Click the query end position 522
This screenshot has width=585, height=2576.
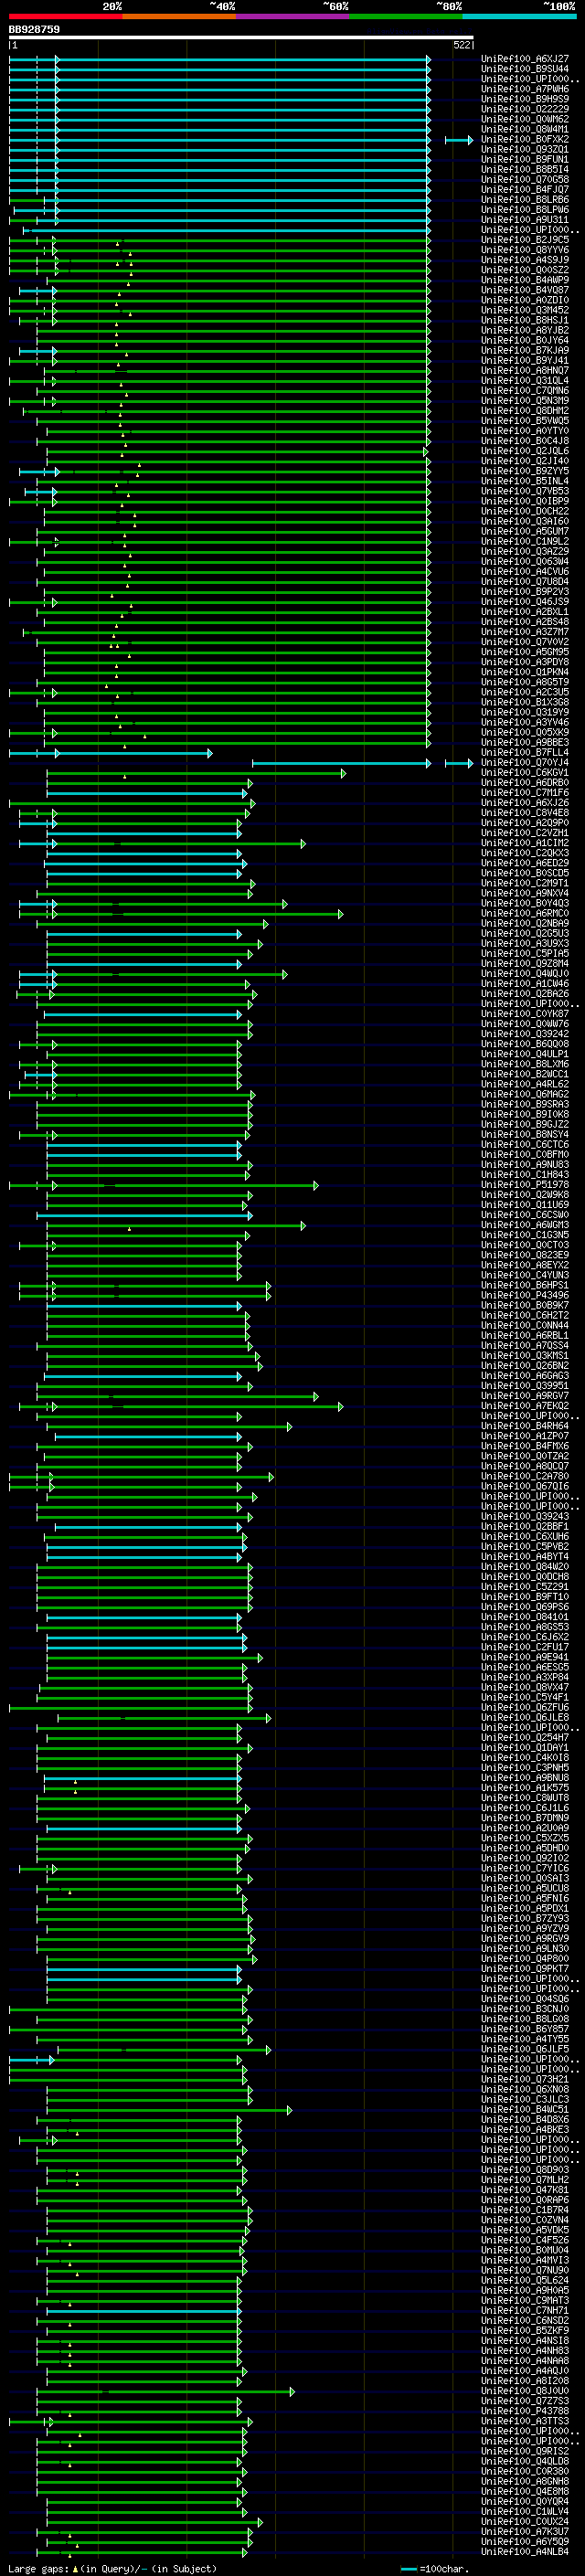point(462,45)
